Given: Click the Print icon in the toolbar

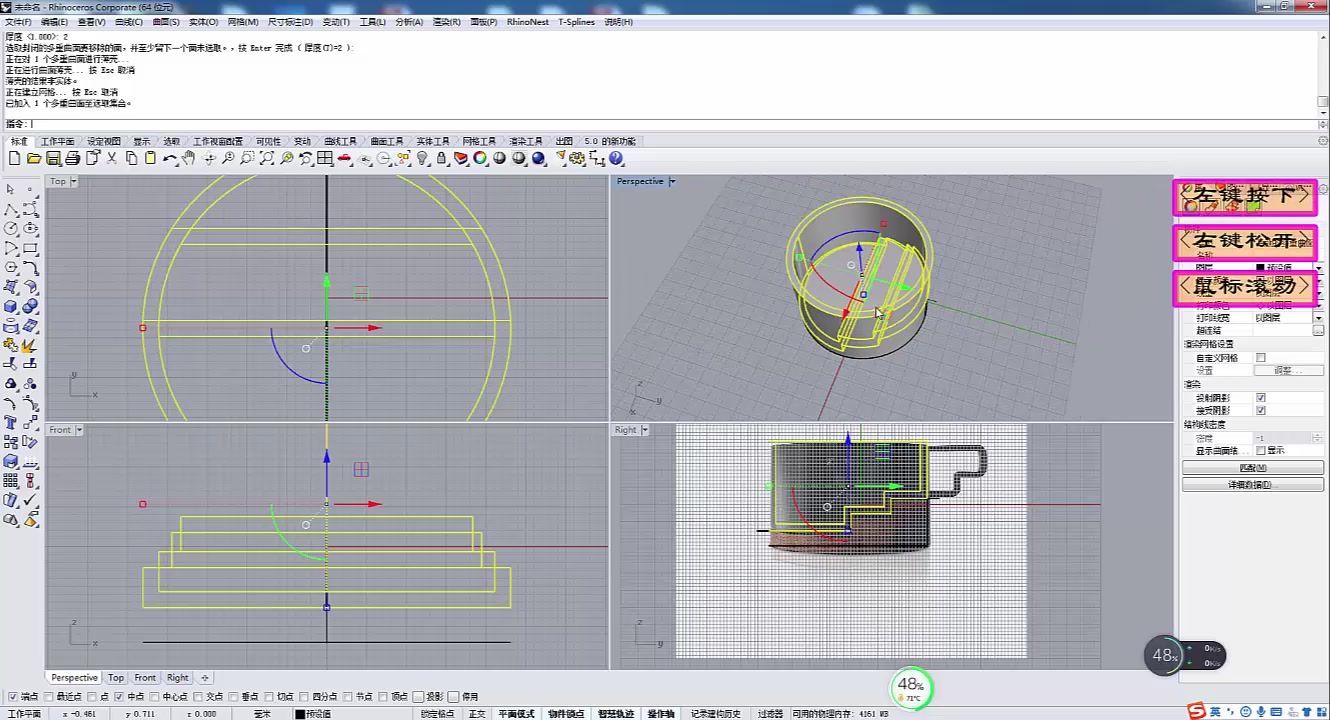Looking at the screenshot, I should (x=72, y=158).
